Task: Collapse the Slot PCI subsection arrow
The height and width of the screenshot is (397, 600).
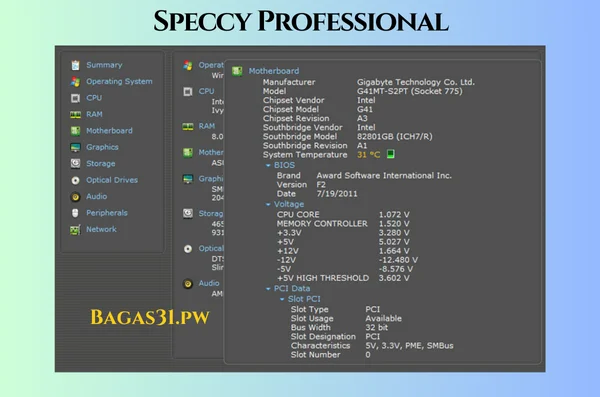Action: pyautogui.click(x=282, y=299)
